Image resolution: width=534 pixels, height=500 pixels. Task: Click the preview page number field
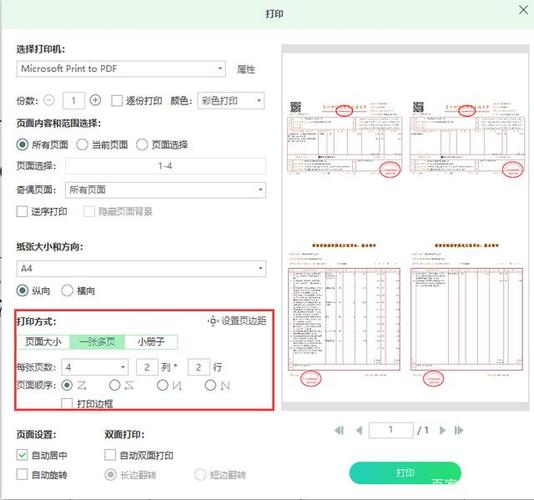tap(391, 431)
